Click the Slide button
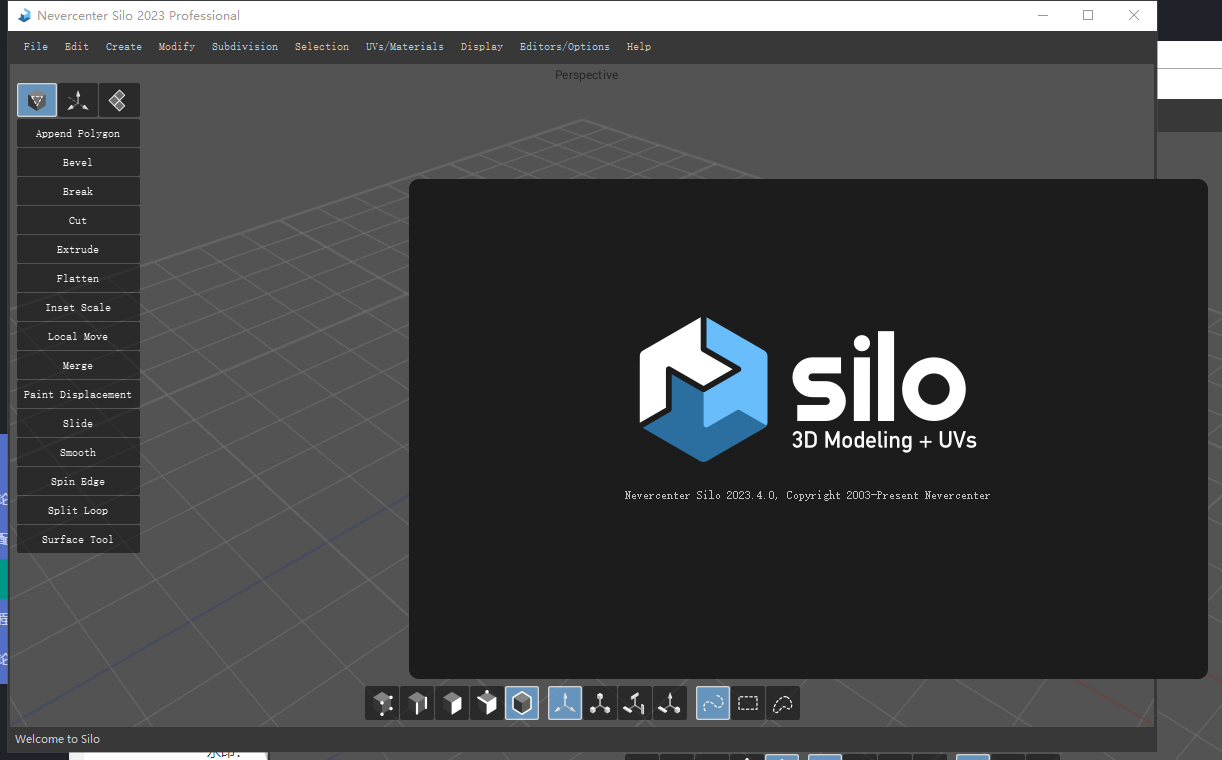Image resolution: width=1222 pixels, height=760 pixels. pos(78,424)
